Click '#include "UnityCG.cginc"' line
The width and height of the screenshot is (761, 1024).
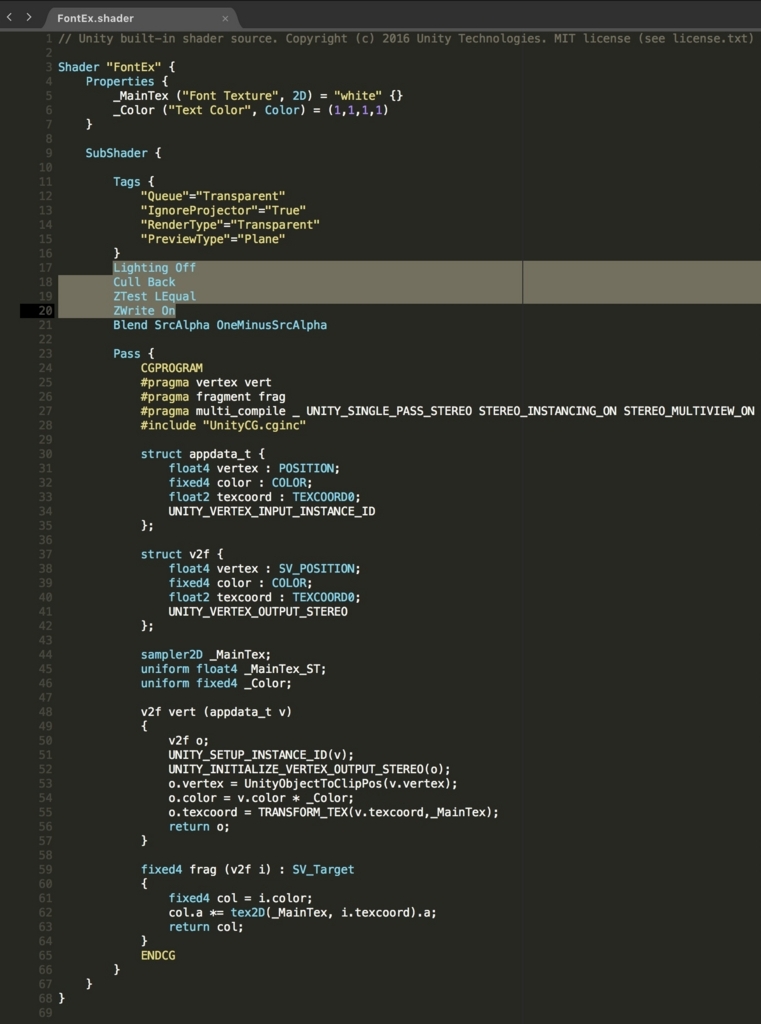[223, 426]
